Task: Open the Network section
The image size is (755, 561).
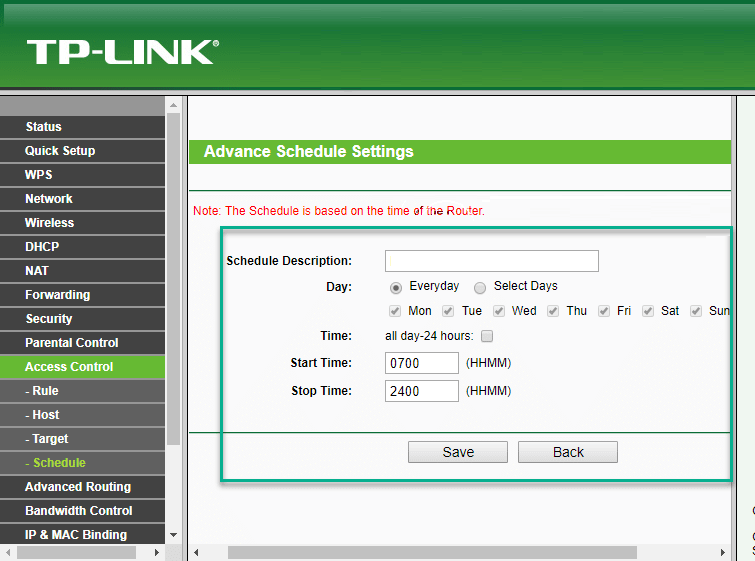Action: tap(82, 199)
